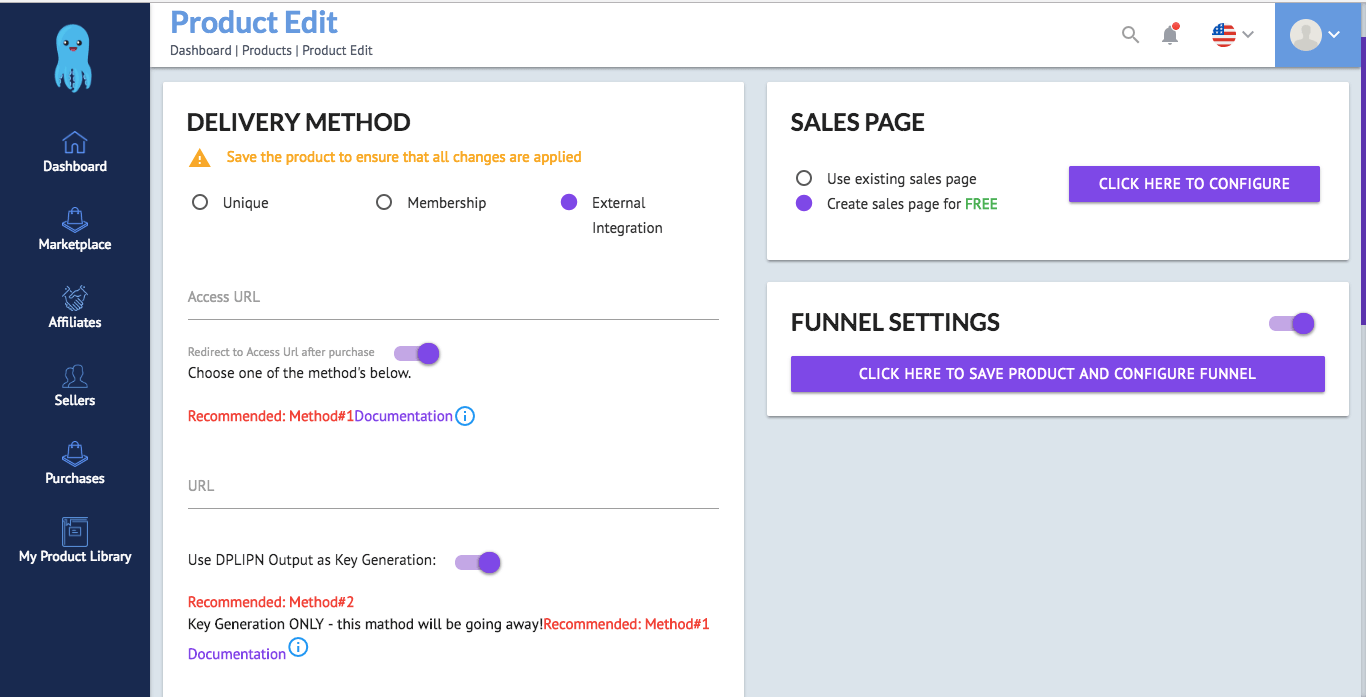Click the user avatar icon
Screen dimensions: 1366x697
1305,35
